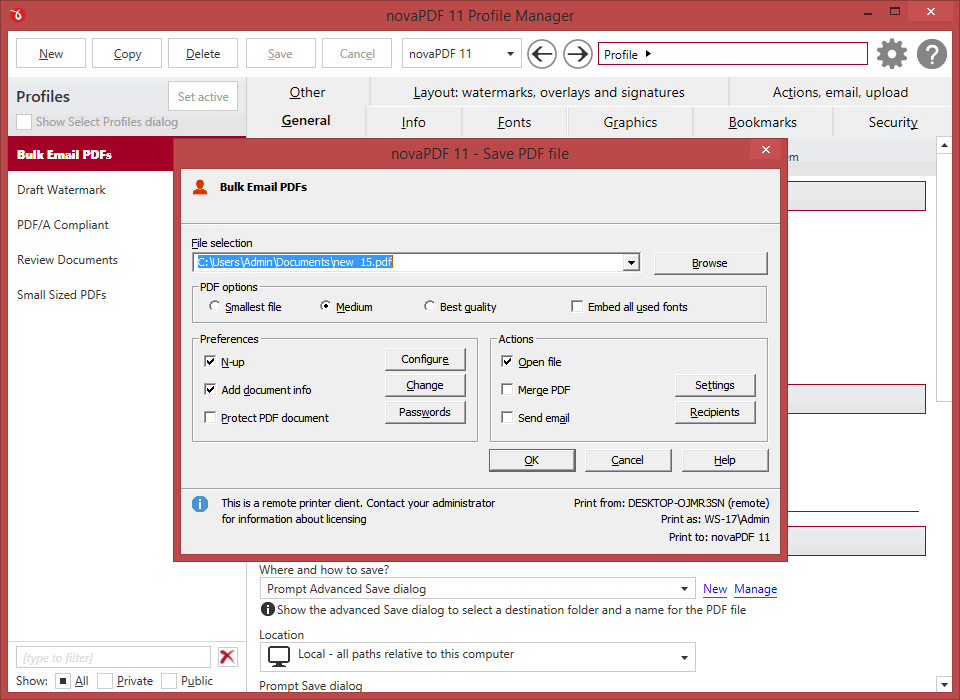Click the forward navigation arrow icon
The image size is (960, 700).
pos(577,54)
